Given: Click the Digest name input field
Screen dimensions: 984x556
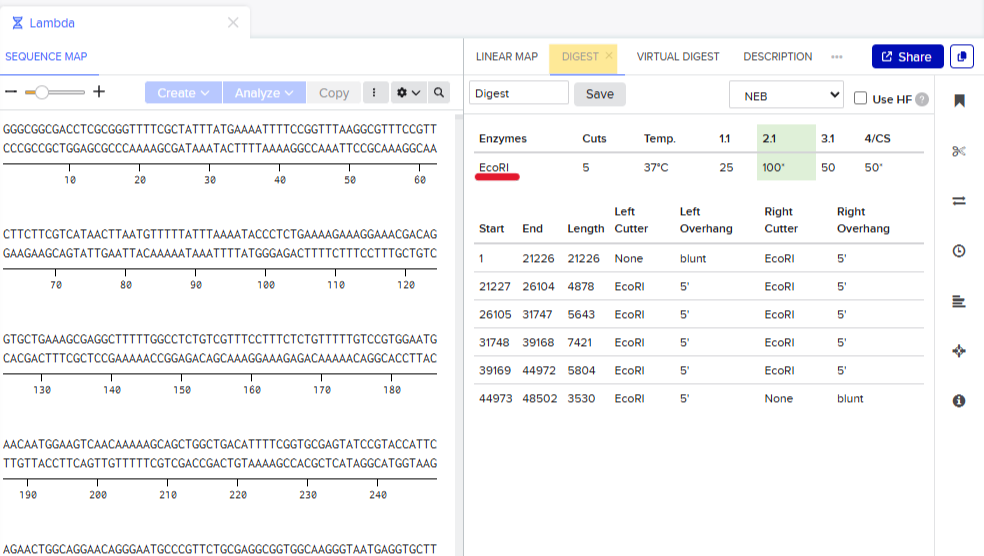Looking at the screenshot, I should click(x=518, y=93).
